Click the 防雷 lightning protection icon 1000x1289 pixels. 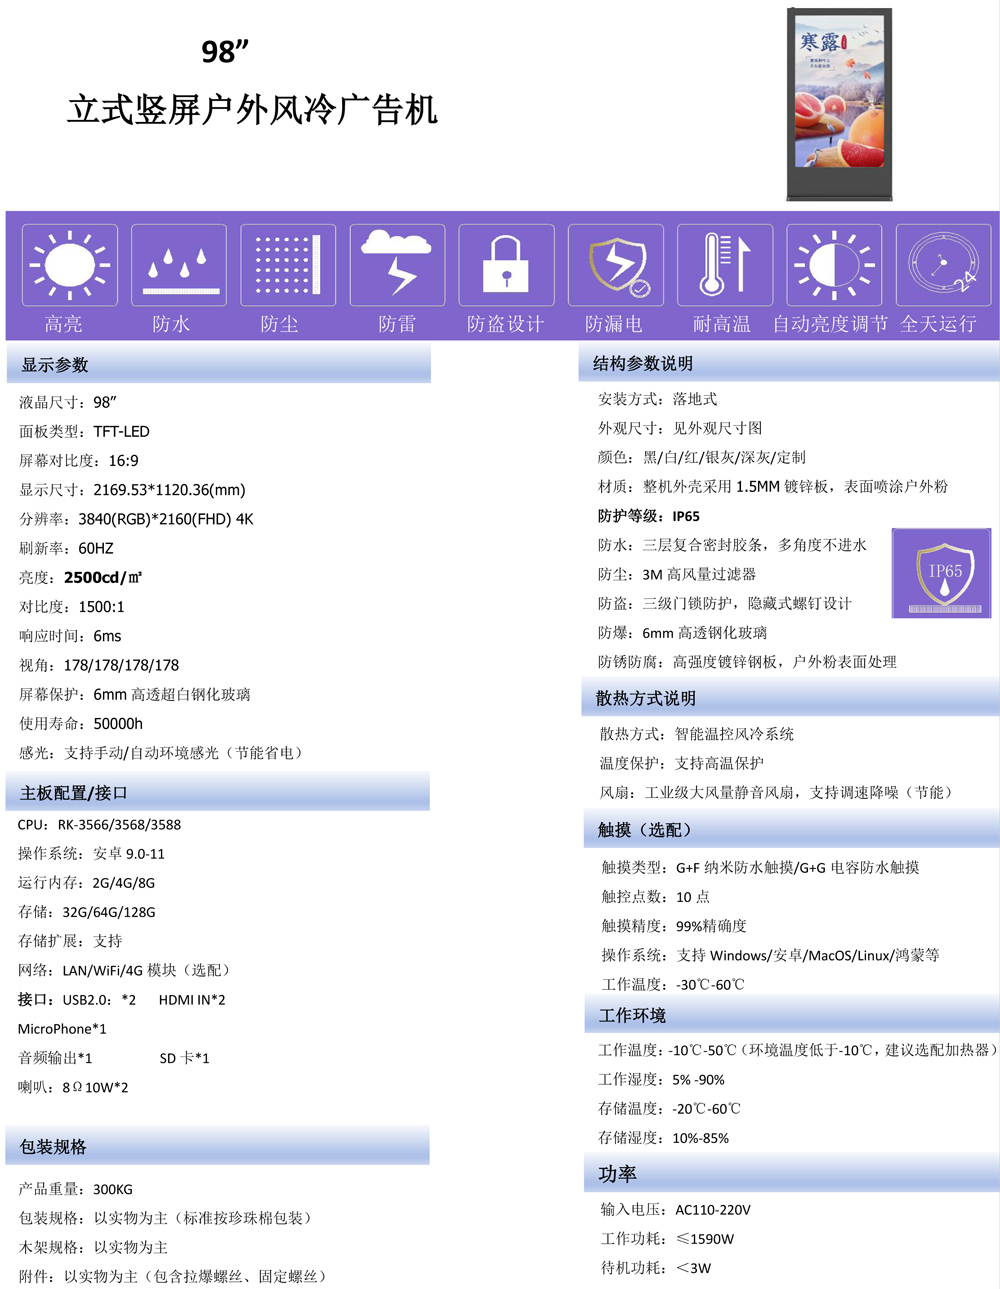(x=396, y=263)
